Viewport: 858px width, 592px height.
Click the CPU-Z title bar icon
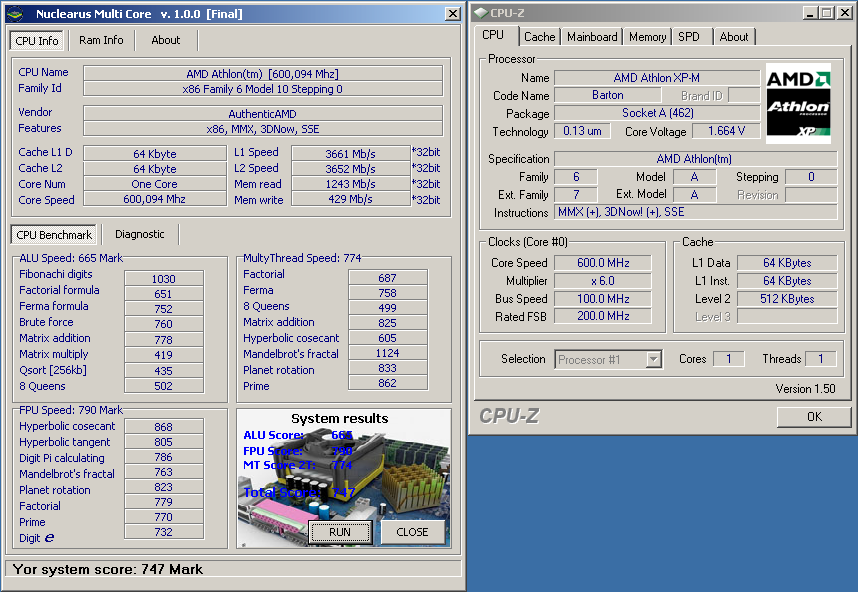pyautogui.click(x=481, y=13)
